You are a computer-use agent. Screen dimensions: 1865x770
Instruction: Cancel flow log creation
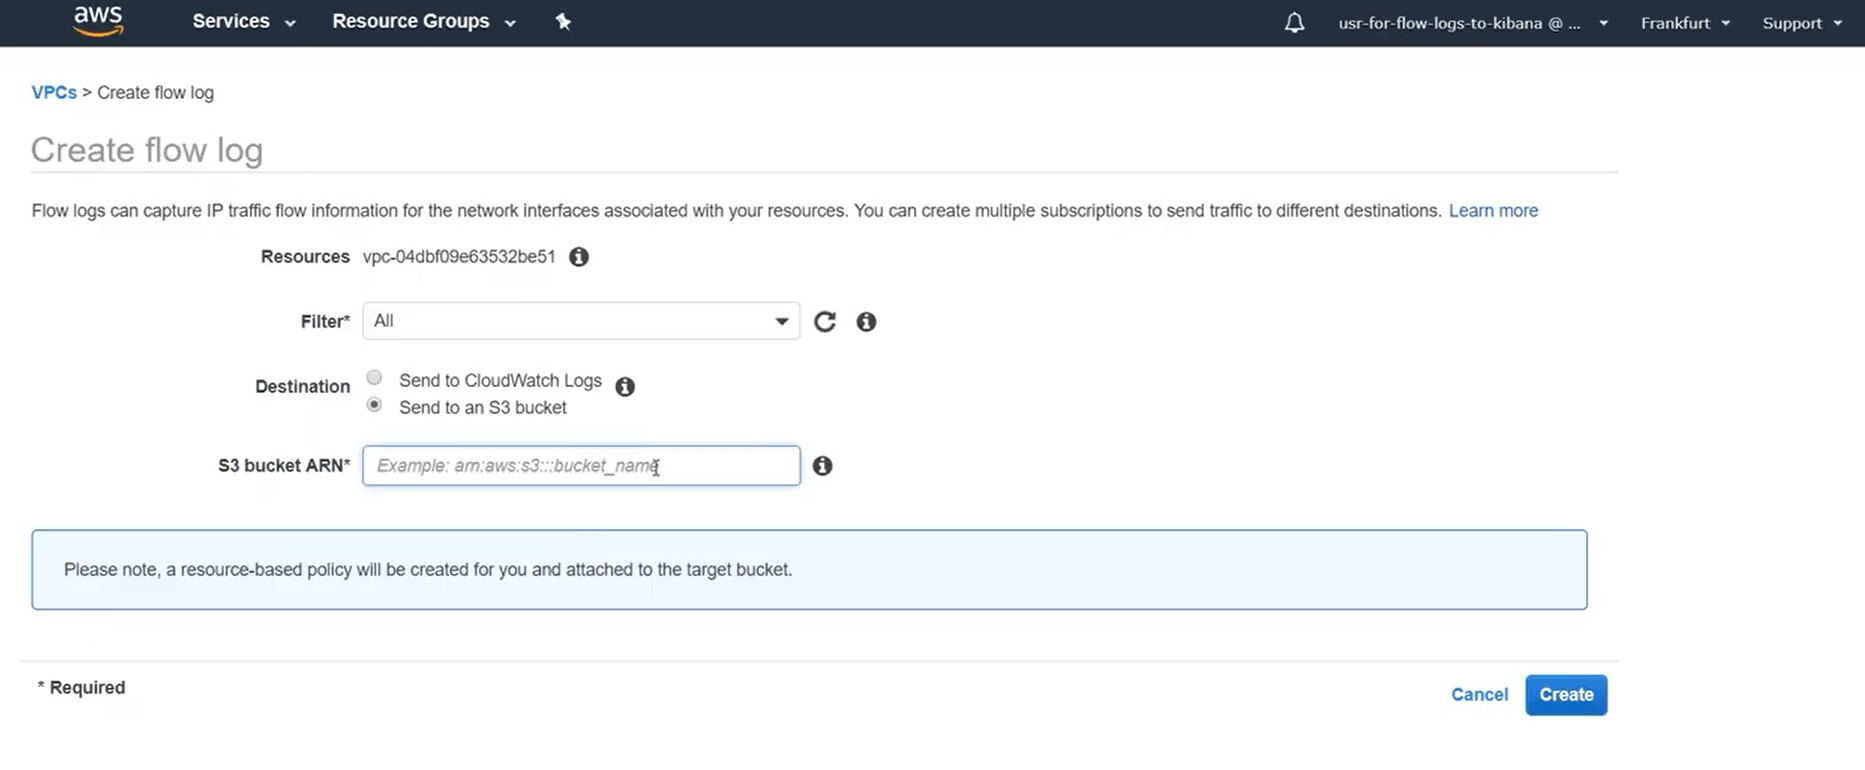coord(1479,695)
